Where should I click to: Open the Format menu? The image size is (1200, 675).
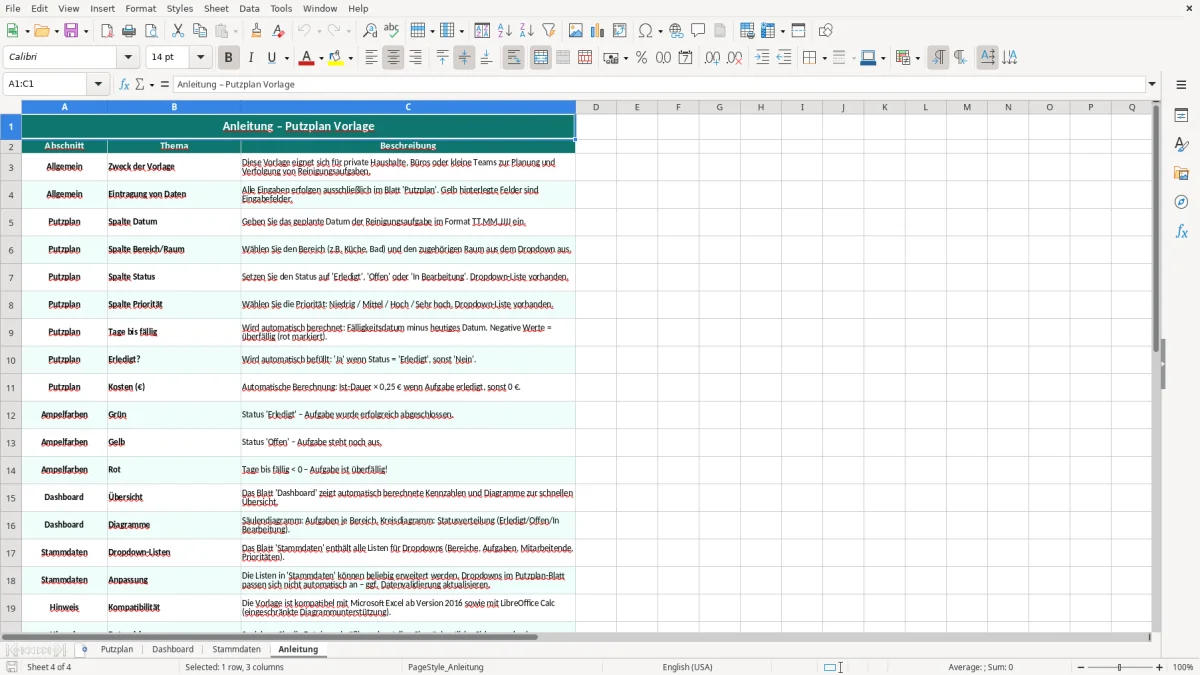[141, 8]
